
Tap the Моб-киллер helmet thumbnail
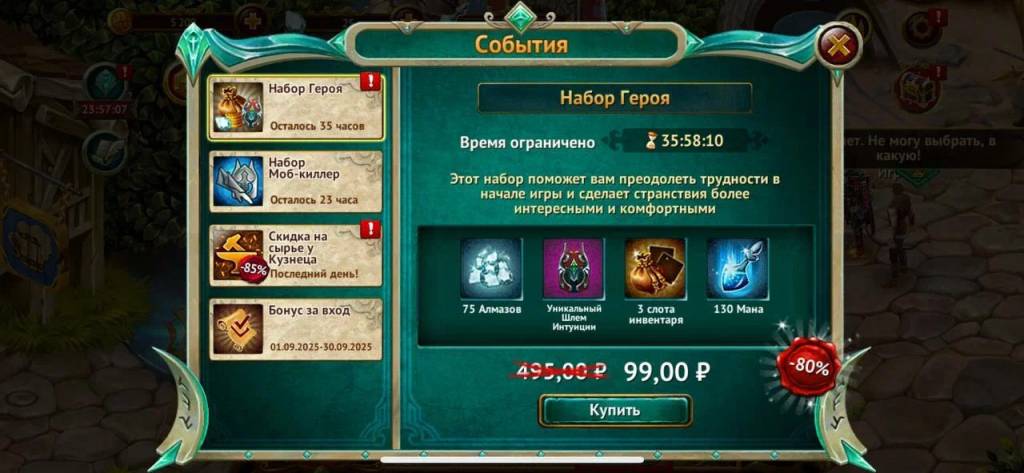coord(238,181)
